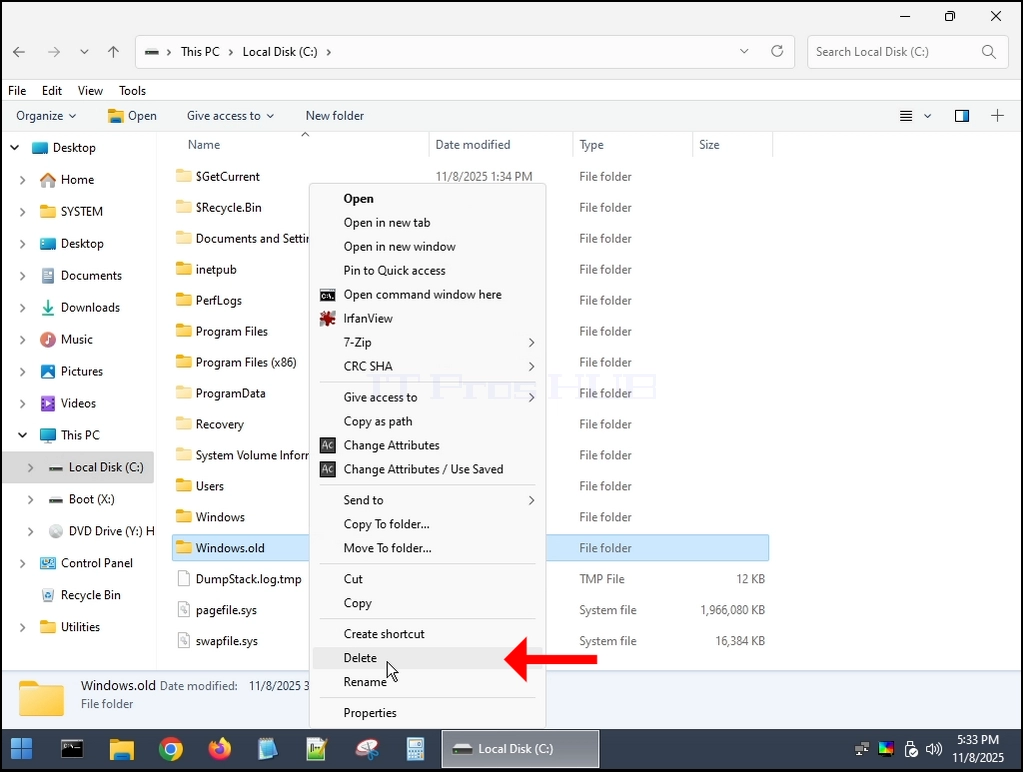Open the Organize dropdown
Viewport: 1023px width, 772px height.
(x=46, y=116)
